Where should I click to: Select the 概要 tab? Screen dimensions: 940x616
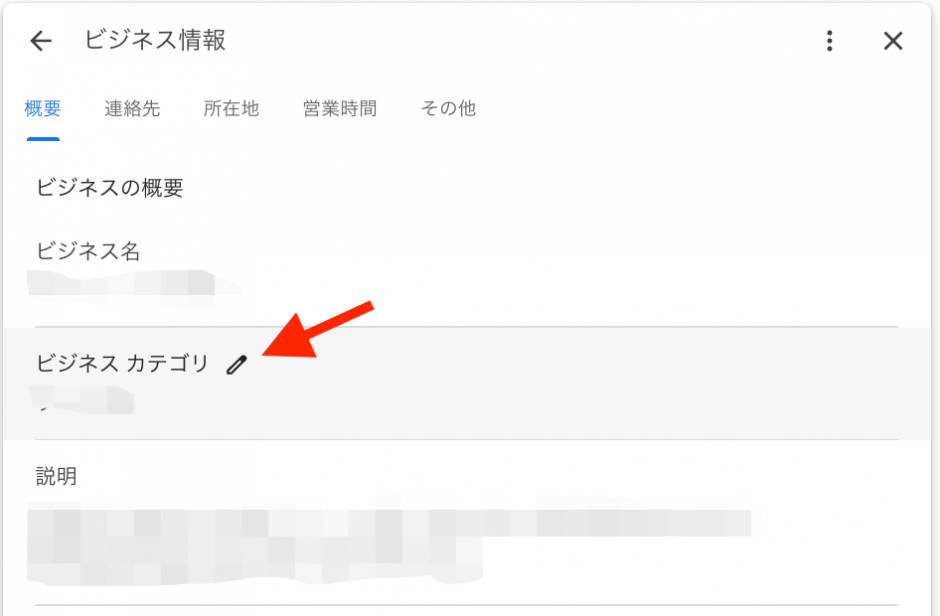coord(43,108)
